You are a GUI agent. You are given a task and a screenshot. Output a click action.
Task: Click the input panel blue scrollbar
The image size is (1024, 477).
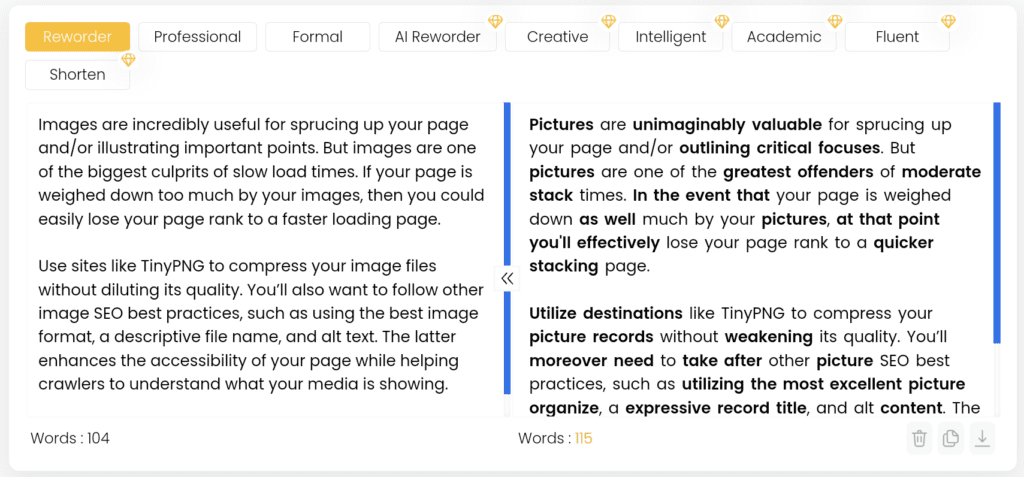tap(507, 248)
